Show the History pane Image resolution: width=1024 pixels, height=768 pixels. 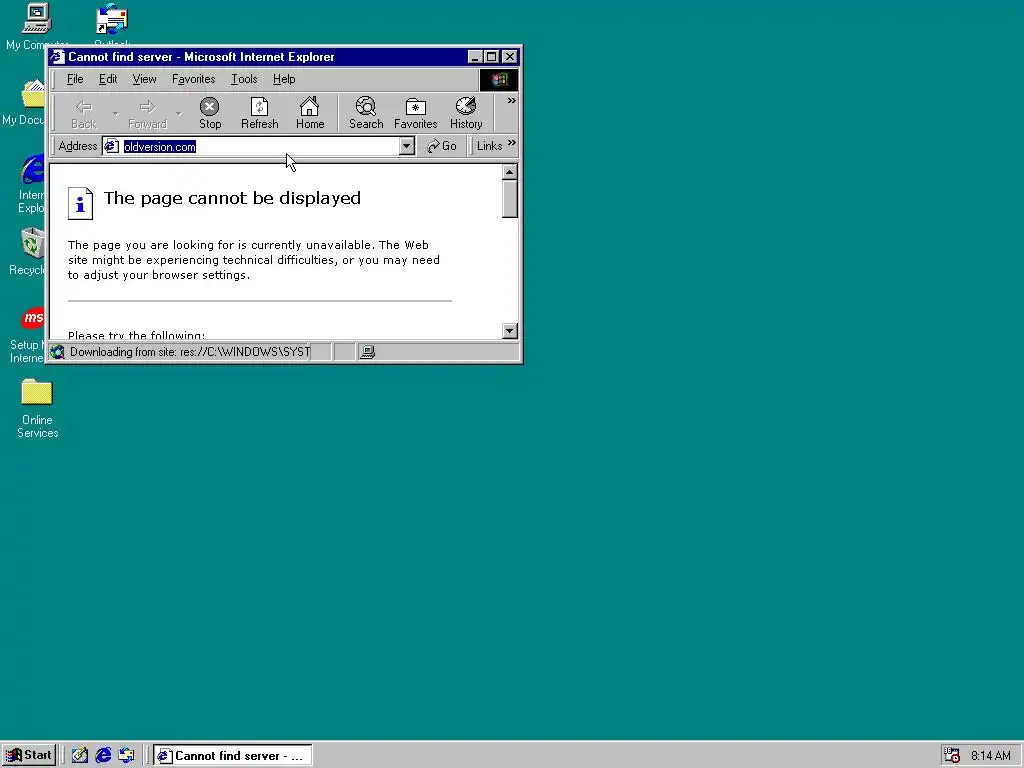(x=466, y=114)
